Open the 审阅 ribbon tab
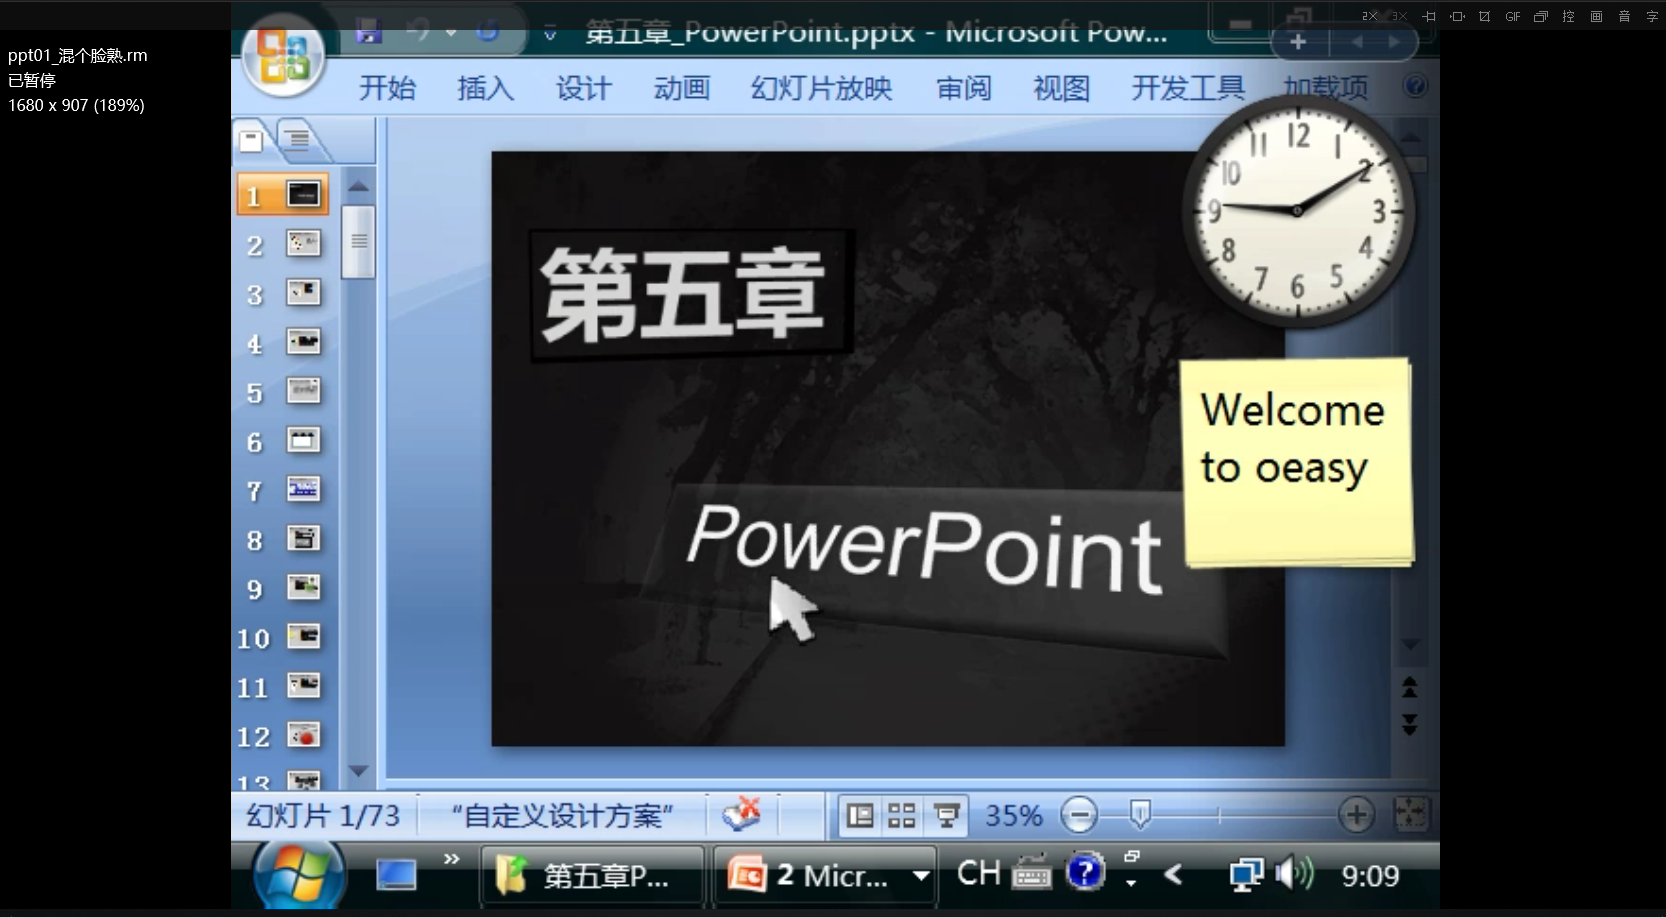Viewport: 1666px width, 917px height. (964, 88)
